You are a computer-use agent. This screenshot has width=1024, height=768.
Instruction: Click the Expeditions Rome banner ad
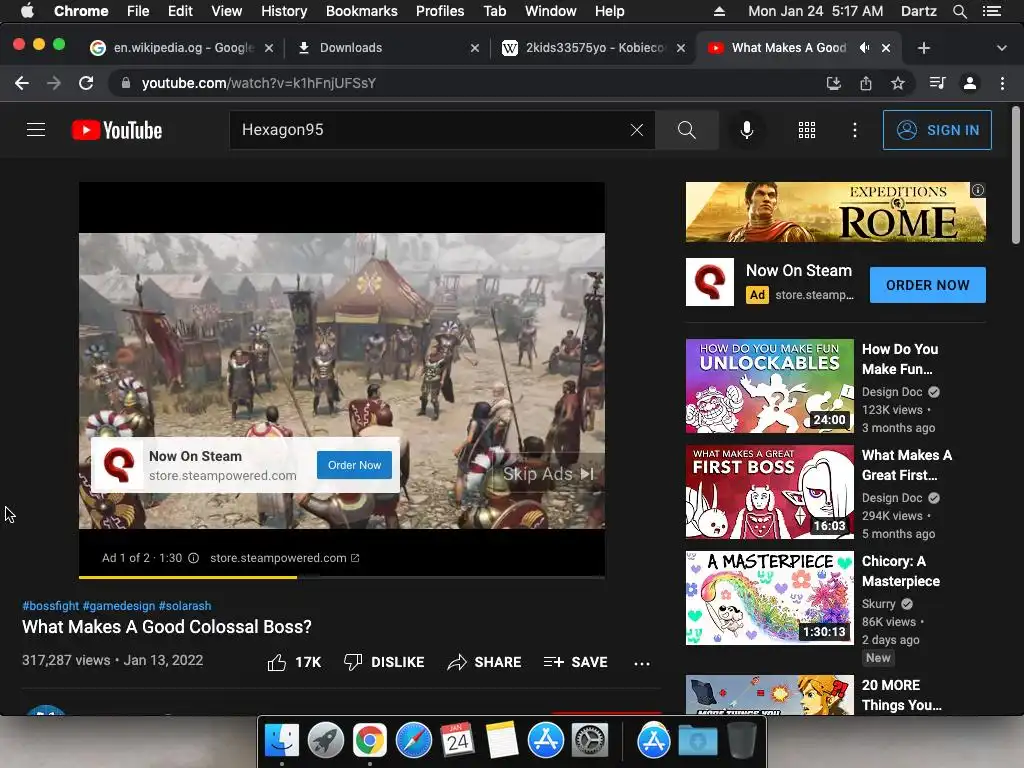point(835,212)
